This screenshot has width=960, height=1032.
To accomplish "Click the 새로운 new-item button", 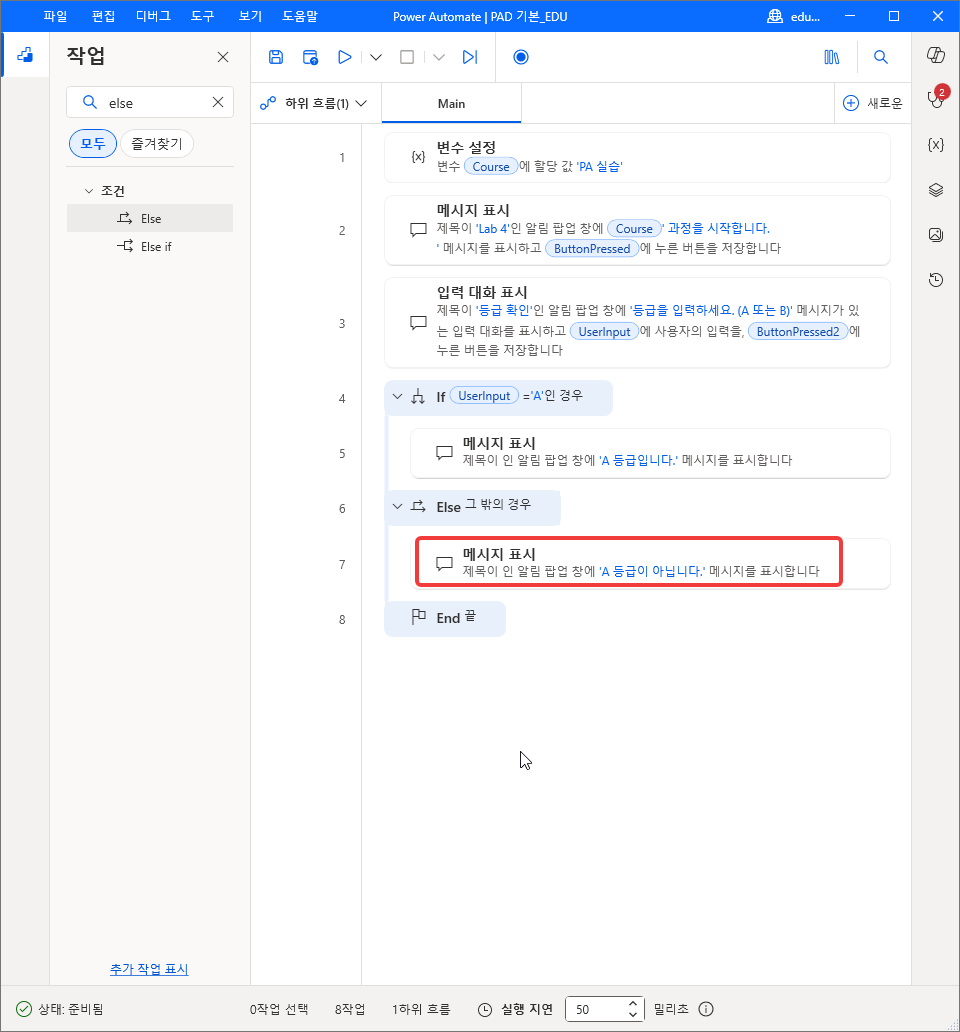I will (872, 103).
